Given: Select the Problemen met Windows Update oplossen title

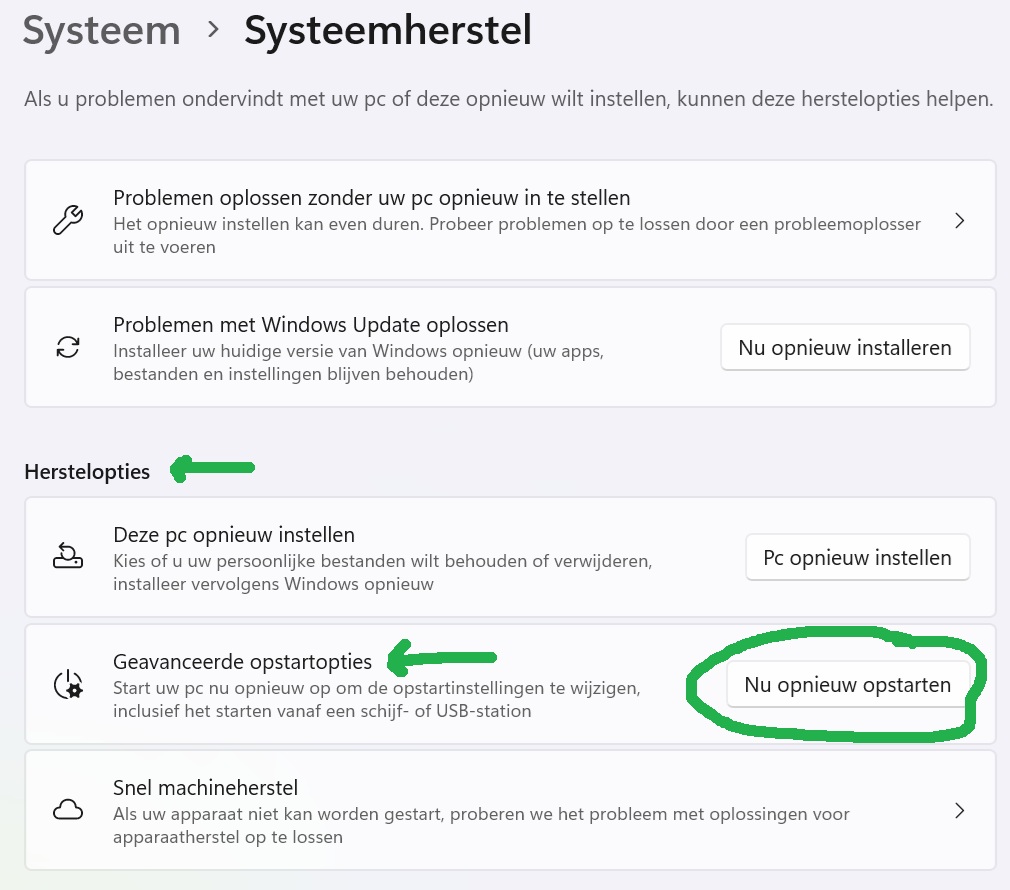Looking at the screenshot, I should (311, 325).
